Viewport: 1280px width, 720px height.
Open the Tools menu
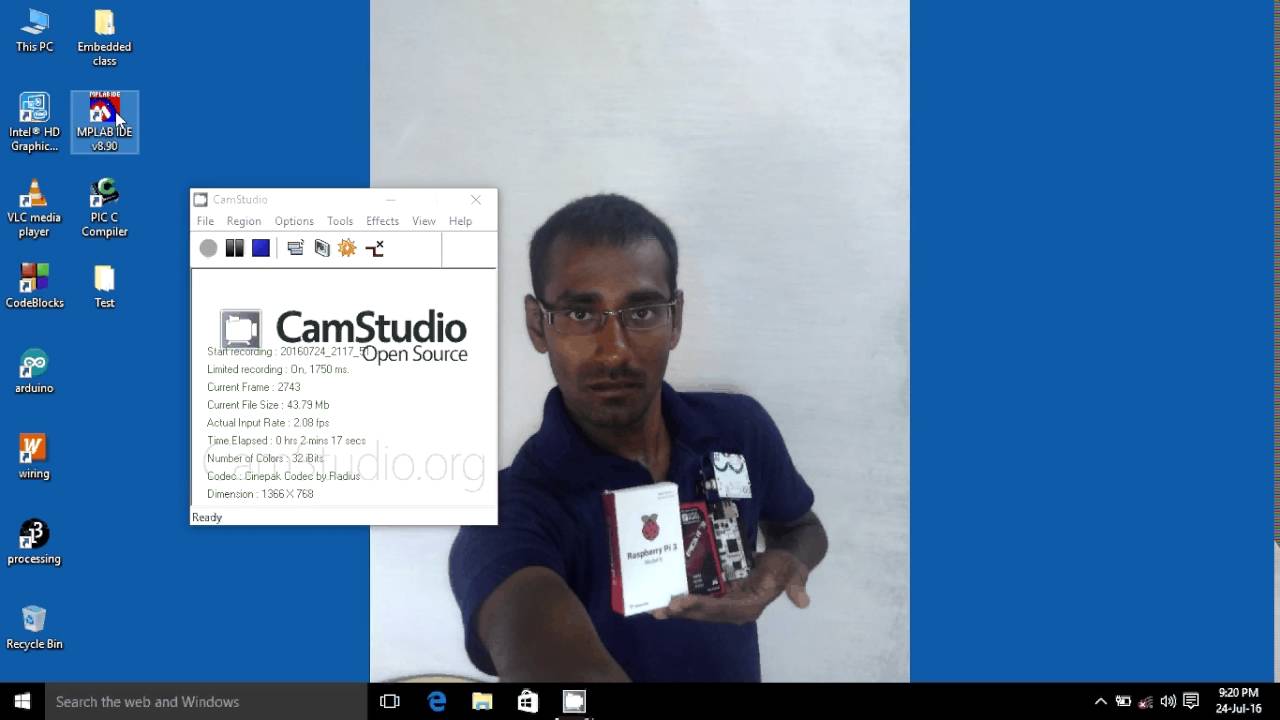(x=340, y=221)
